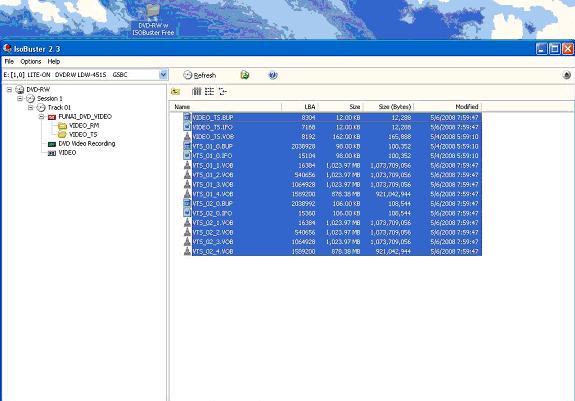Open the drive selection dropdown arrow
Viewport: 575px width, 401px height.
pyautogui.click(x=163, y=75)
